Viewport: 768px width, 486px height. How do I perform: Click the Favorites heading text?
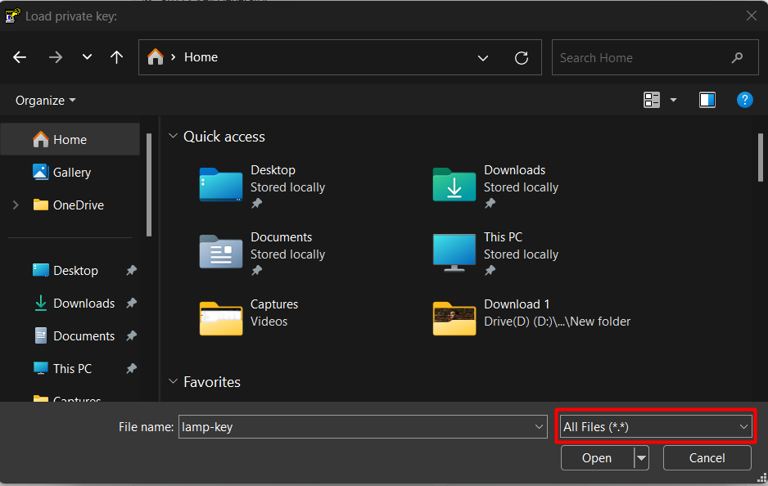[x=212, y=382]
